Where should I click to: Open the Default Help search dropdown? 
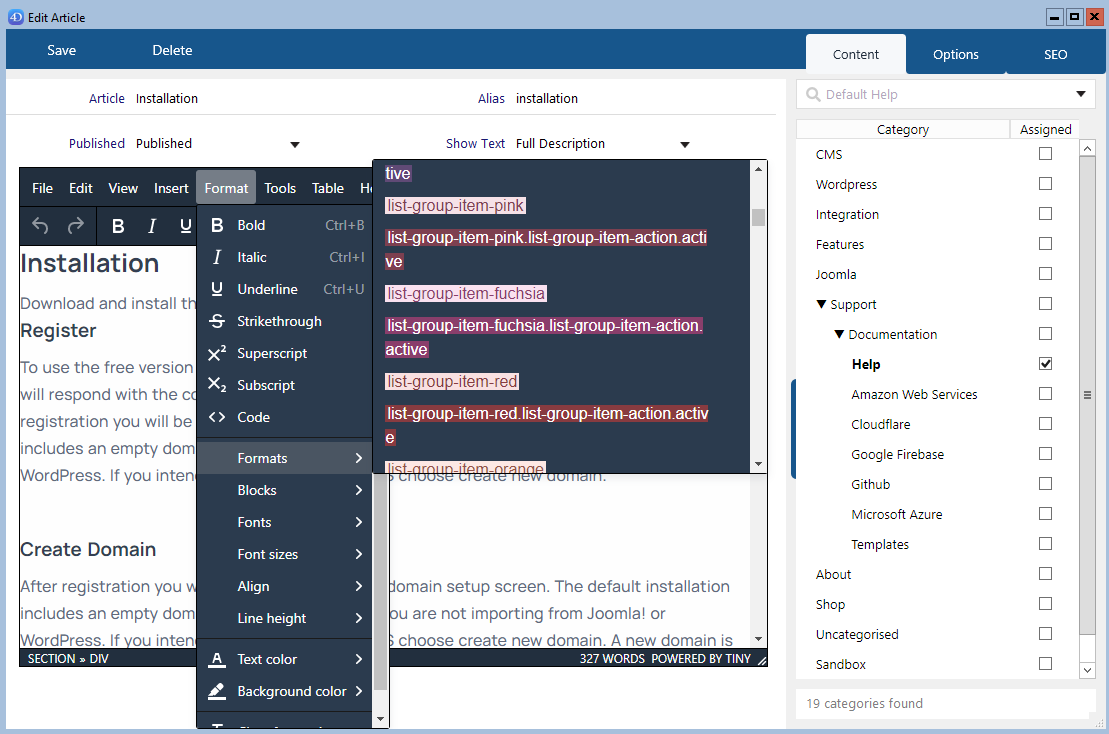(x=1080, y=95)
